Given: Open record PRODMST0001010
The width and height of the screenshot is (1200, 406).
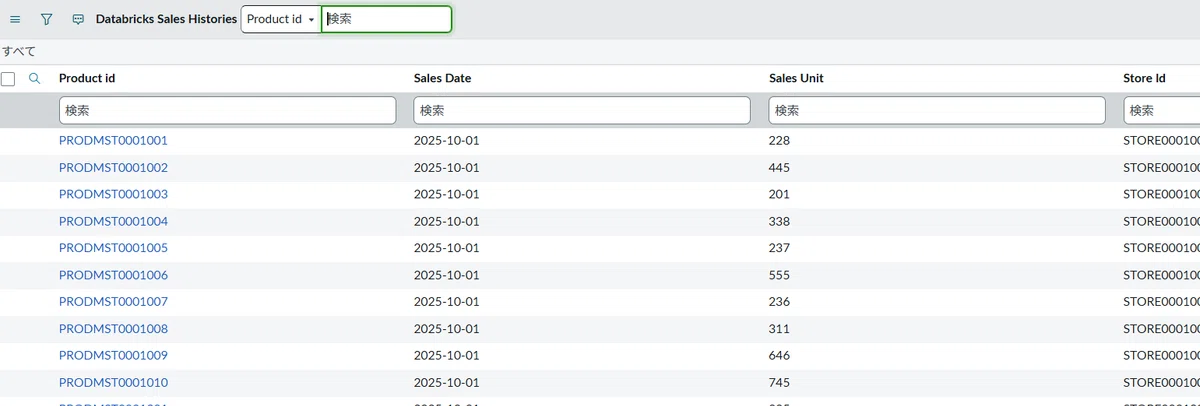Looking at the screenshot, I should (x=113, y=383).
